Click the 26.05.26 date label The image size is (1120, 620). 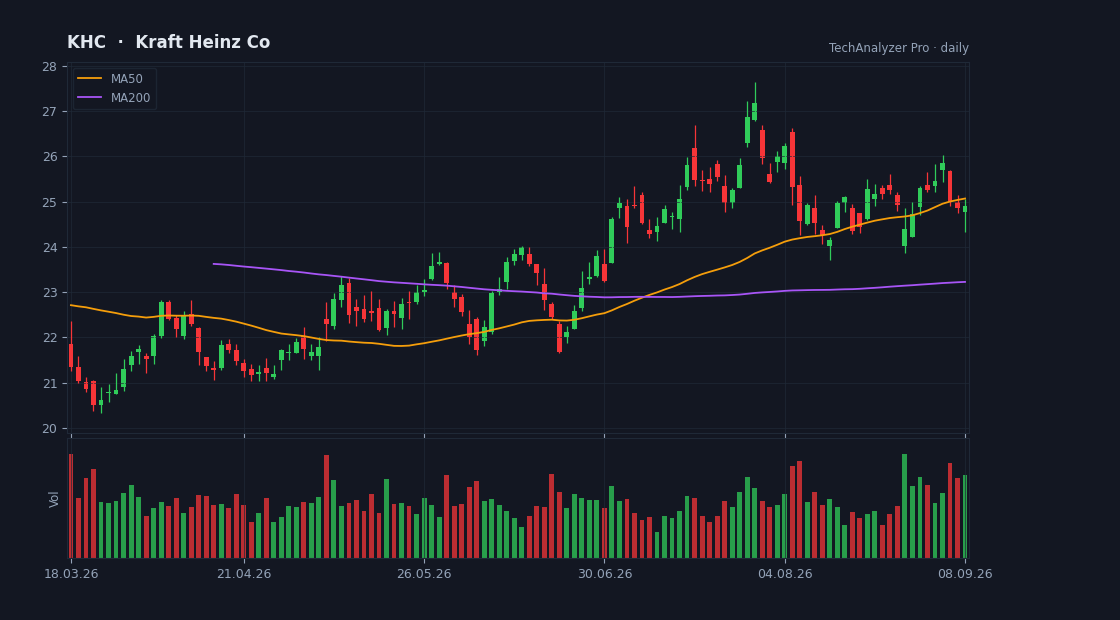(424, 574)
